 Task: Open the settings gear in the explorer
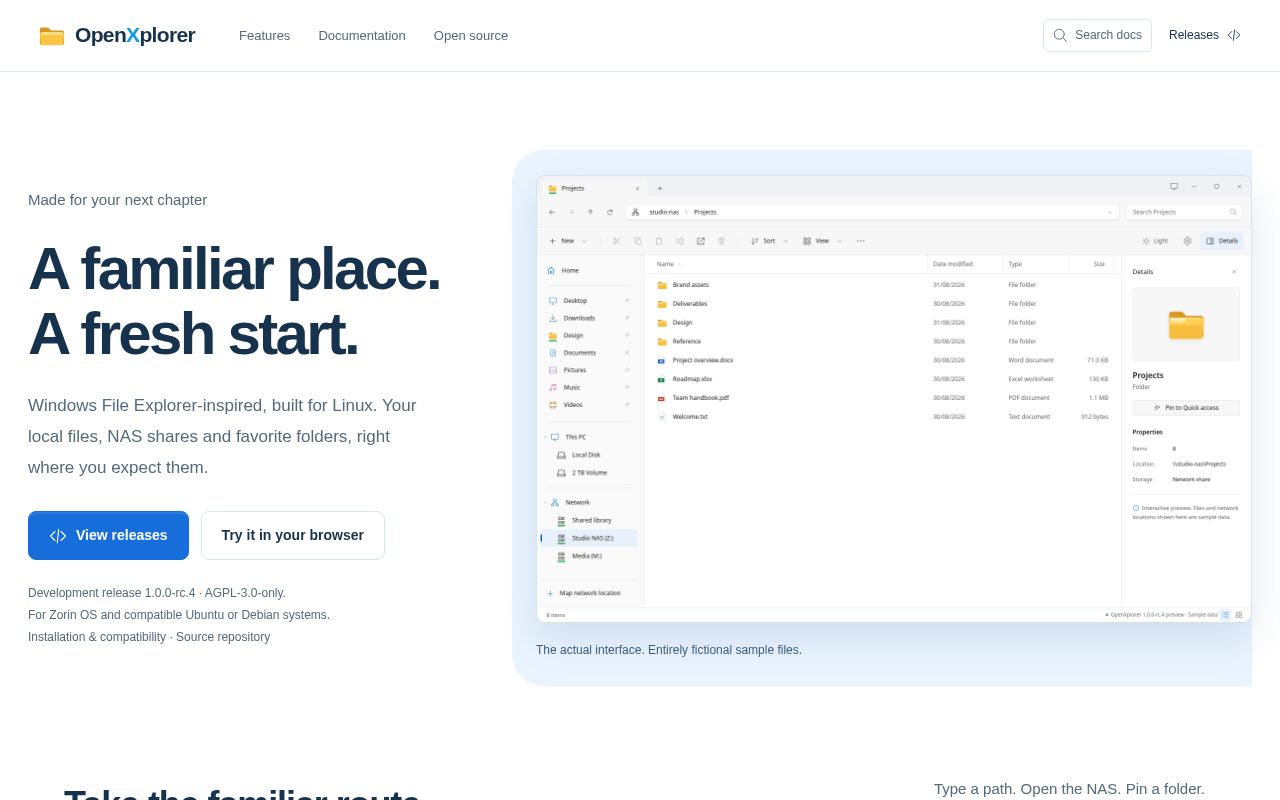pyautogui.click(x=1188, y=241)
